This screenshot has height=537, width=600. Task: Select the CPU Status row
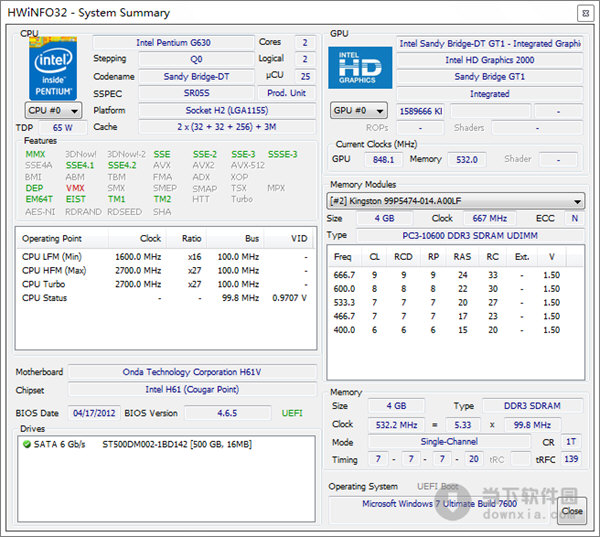(165, 298)
